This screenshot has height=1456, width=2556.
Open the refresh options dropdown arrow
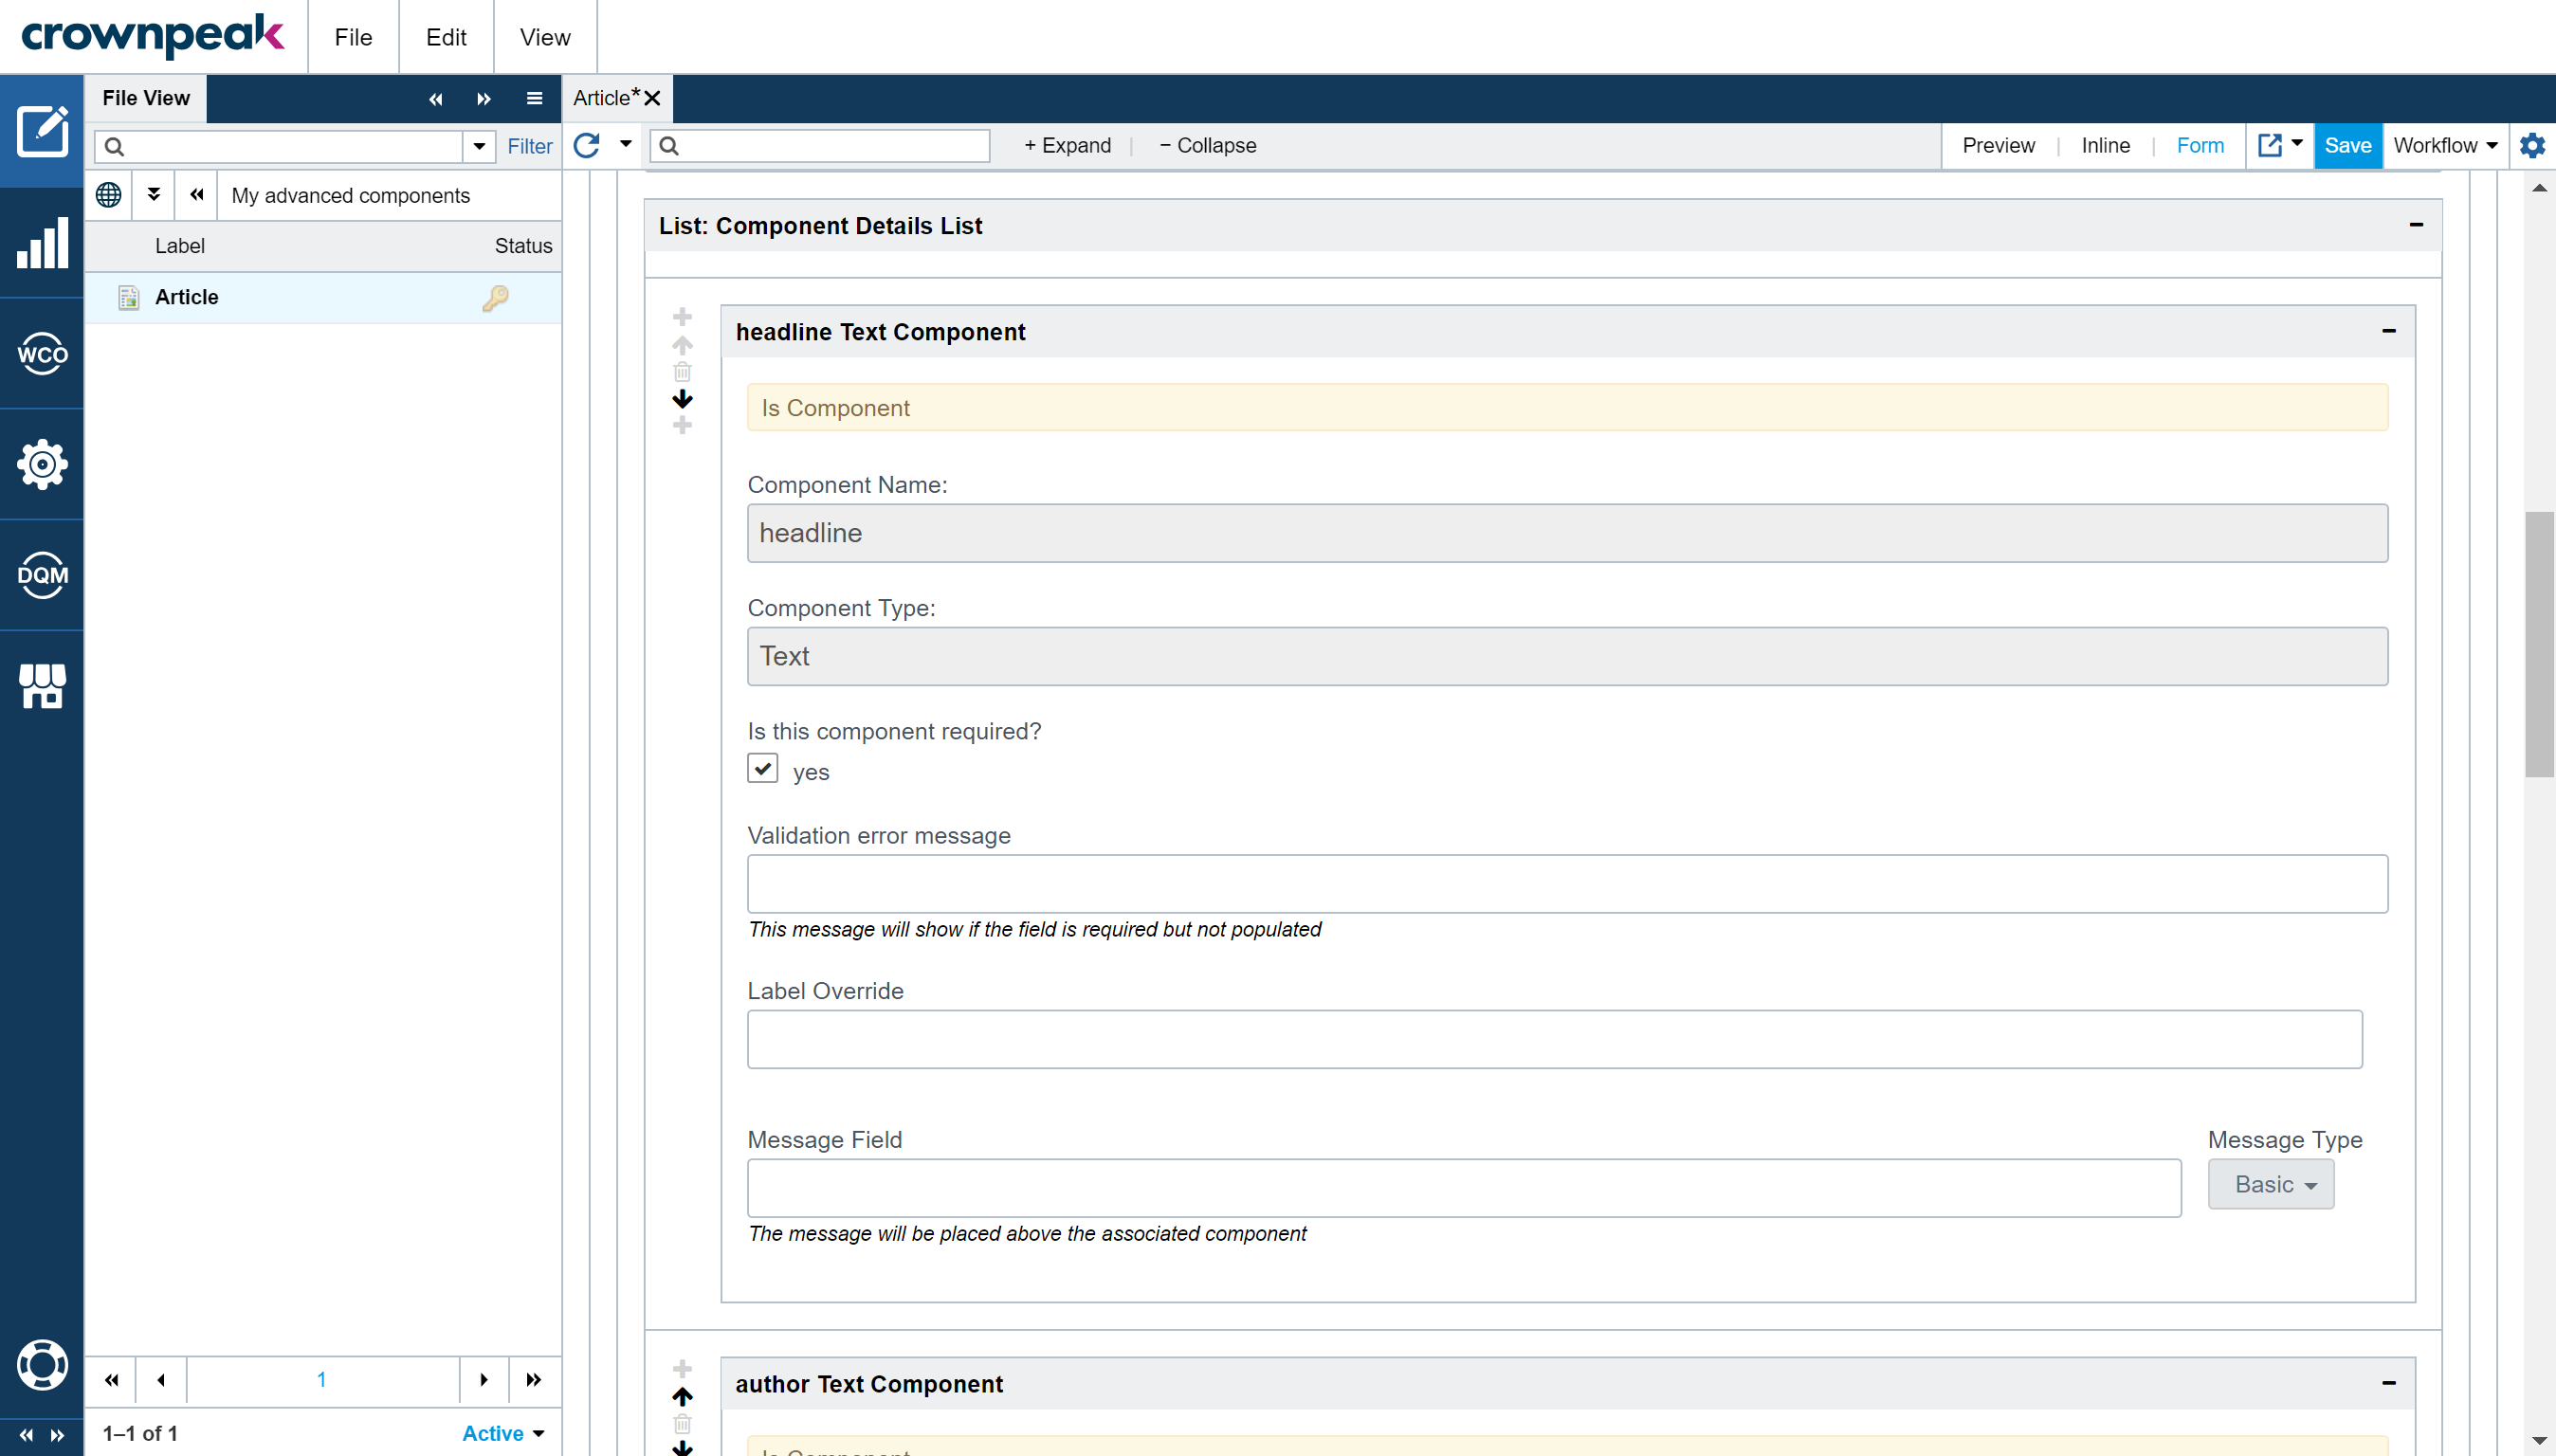626,144
